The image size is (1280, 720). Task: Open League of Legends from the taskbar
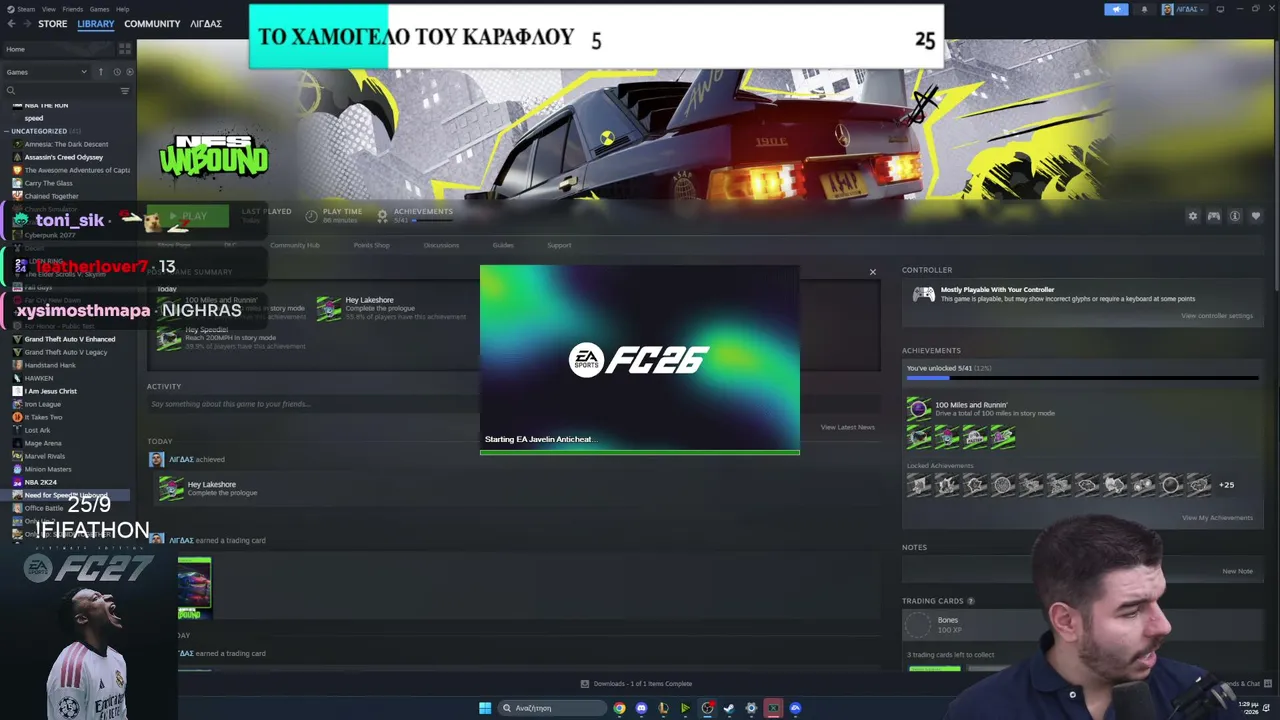tap(663, 709)
